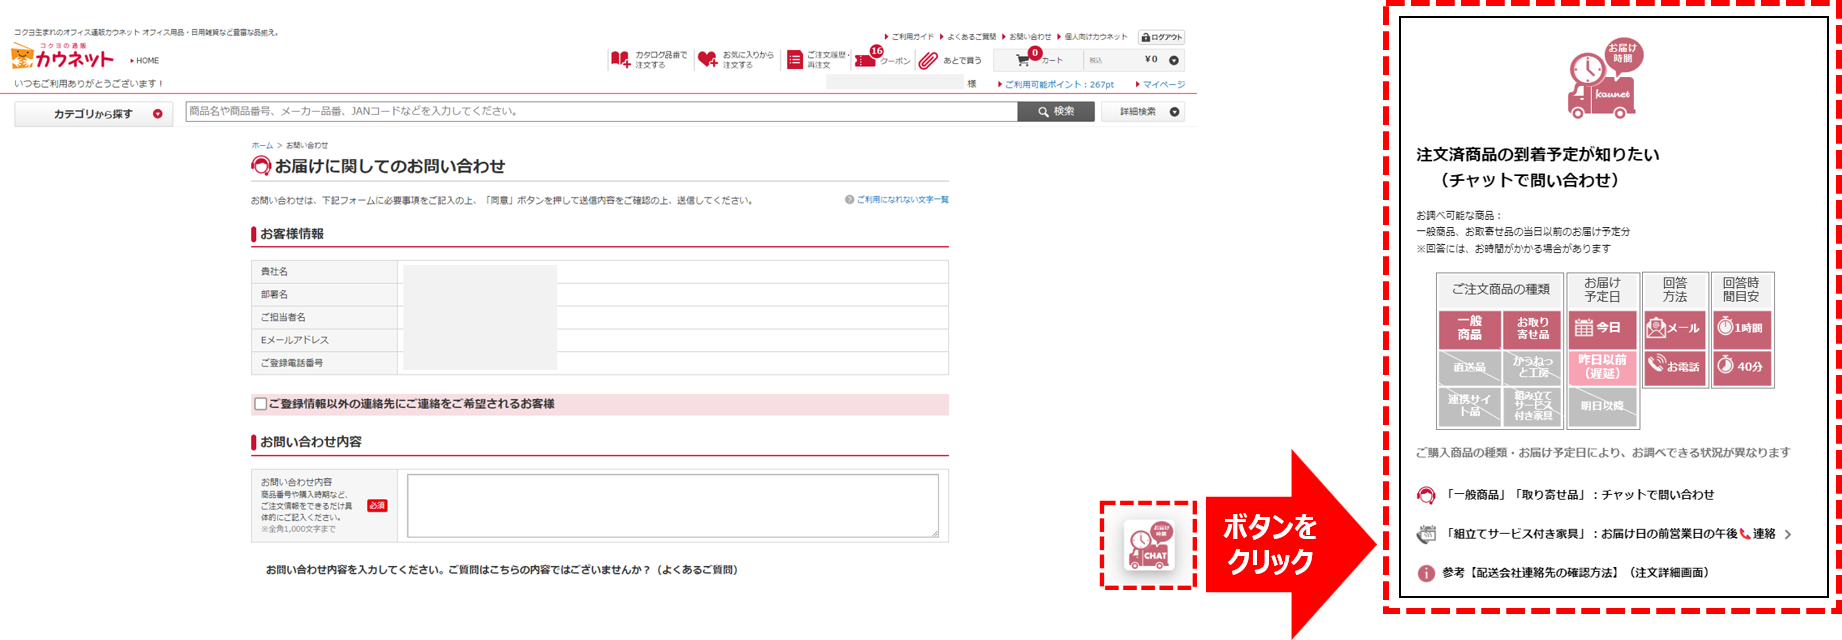Open the お問い合わせ top menu link

[x=1030, y=37]
